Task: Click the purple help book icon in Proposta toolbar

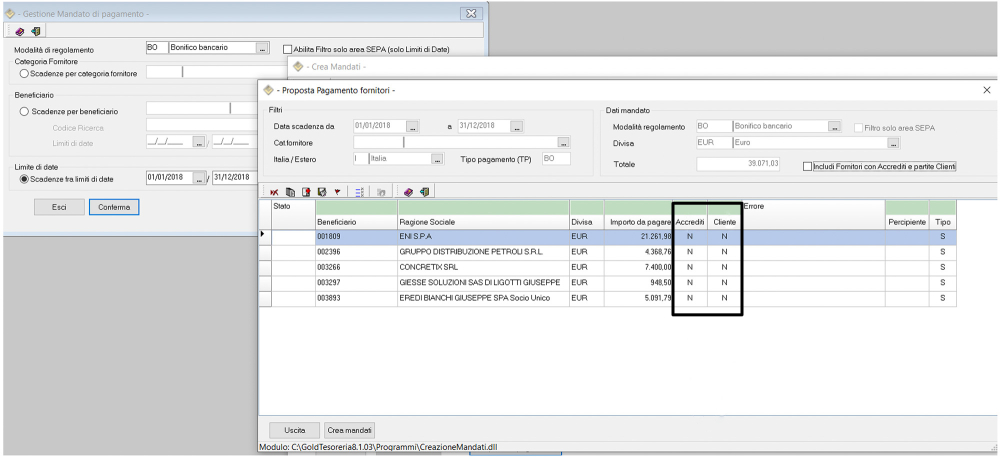Action: coord(408,191)
